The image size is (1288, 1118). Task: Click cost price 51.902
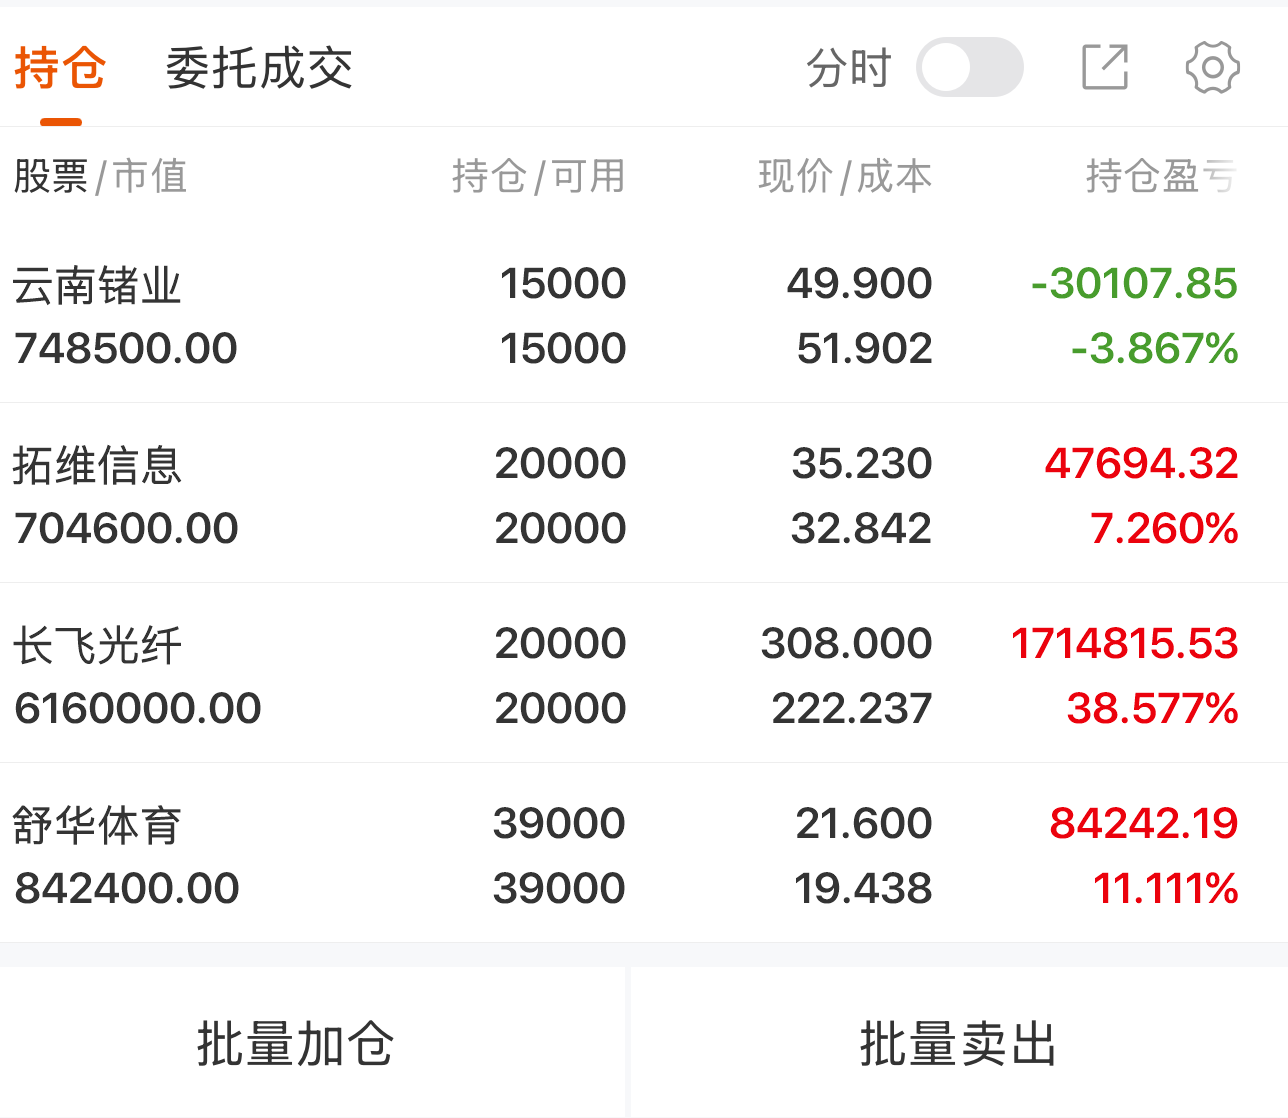(865, 349)
